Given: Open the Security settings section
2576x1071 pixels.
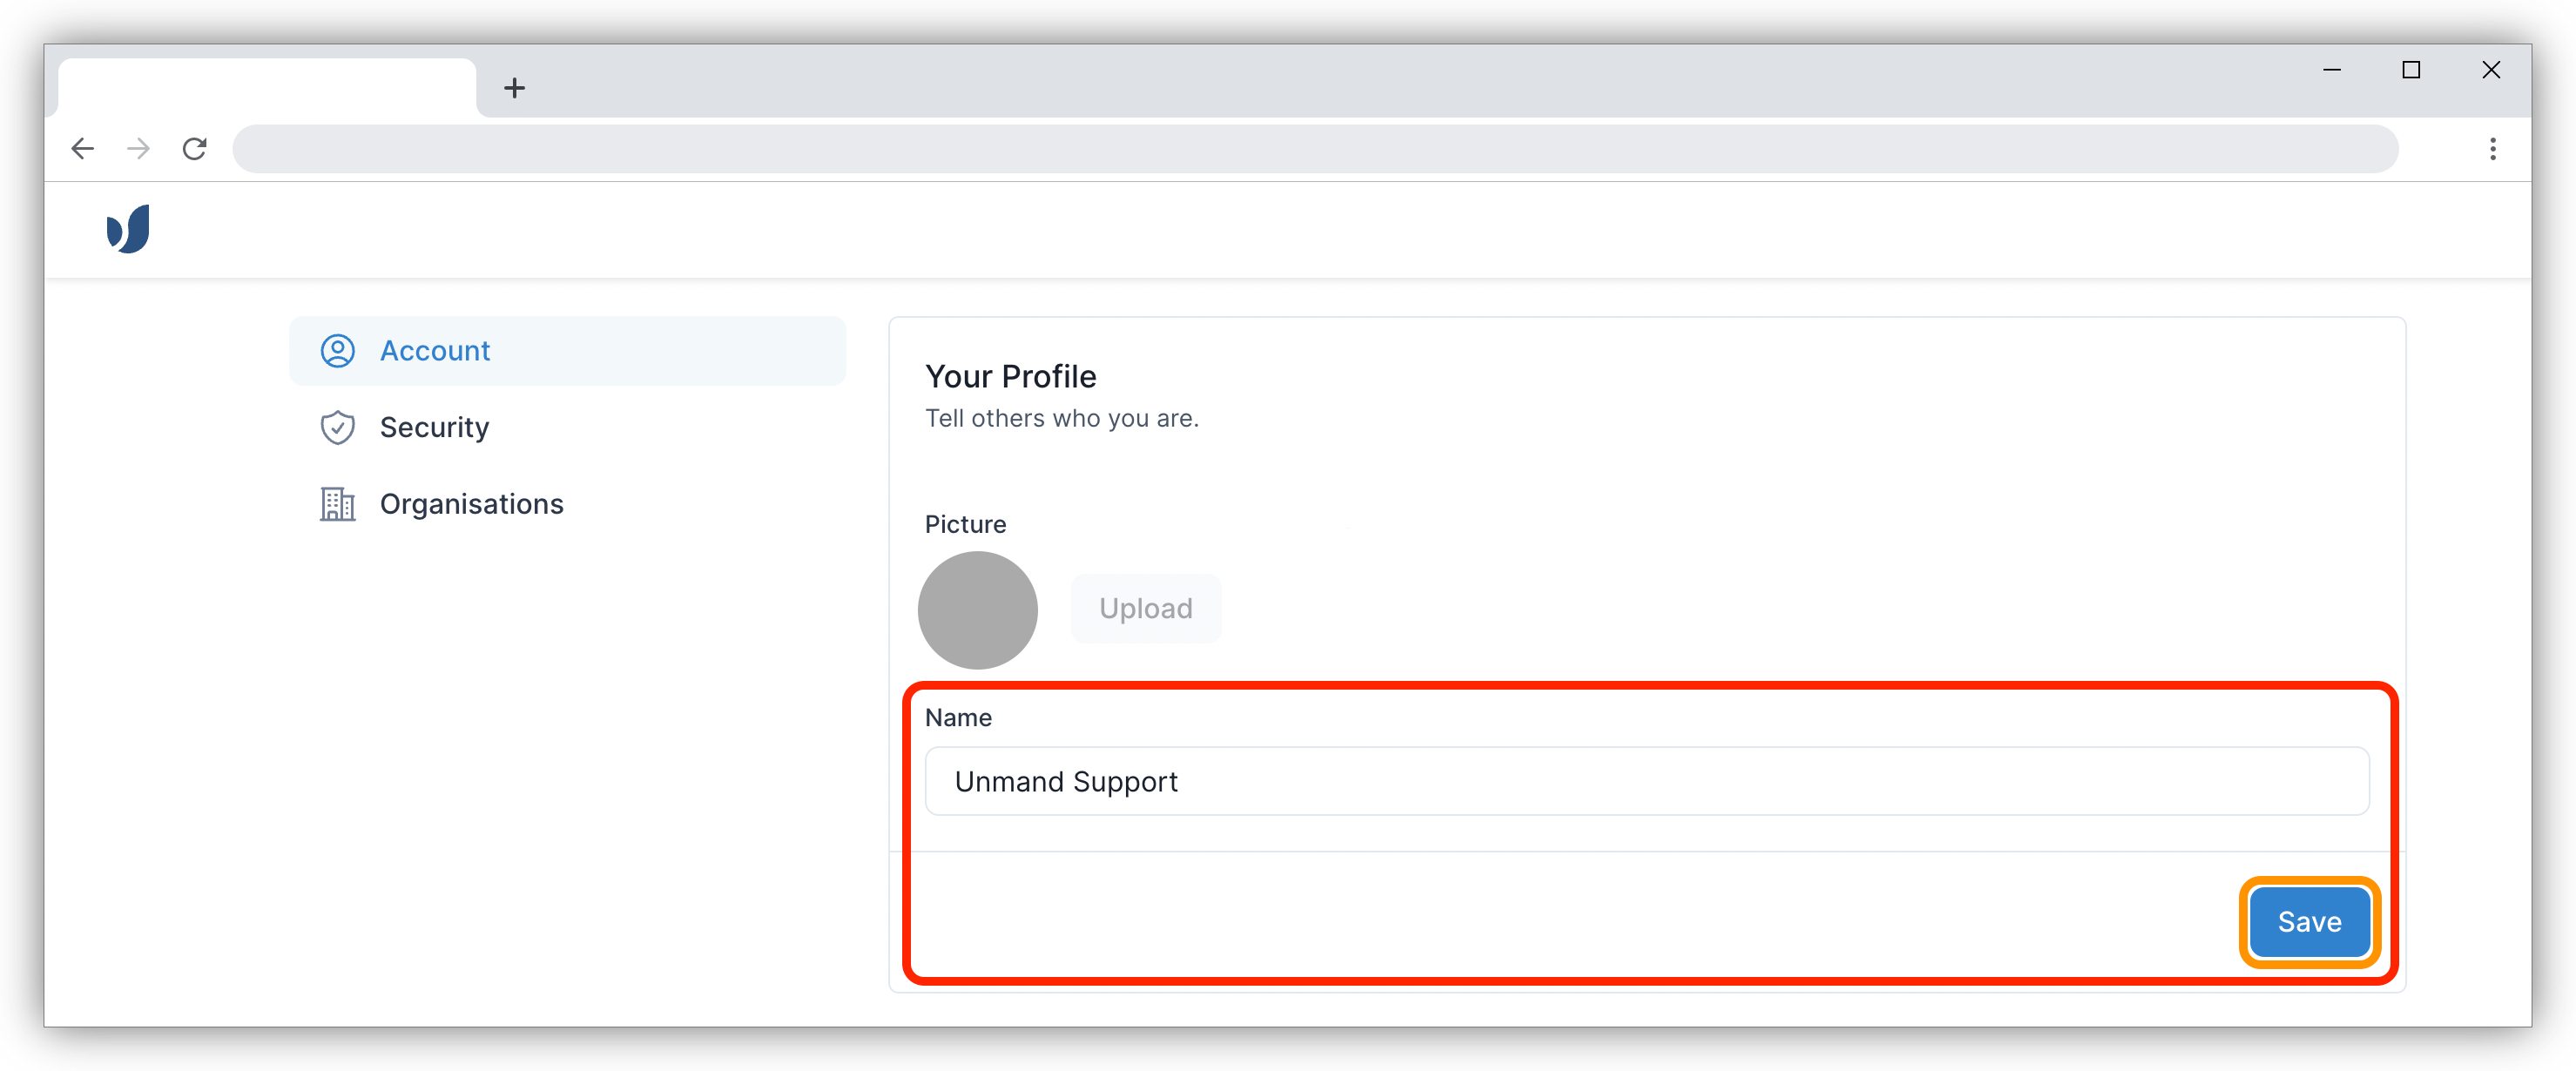Looking at the screenshot, I should [434, 428].
